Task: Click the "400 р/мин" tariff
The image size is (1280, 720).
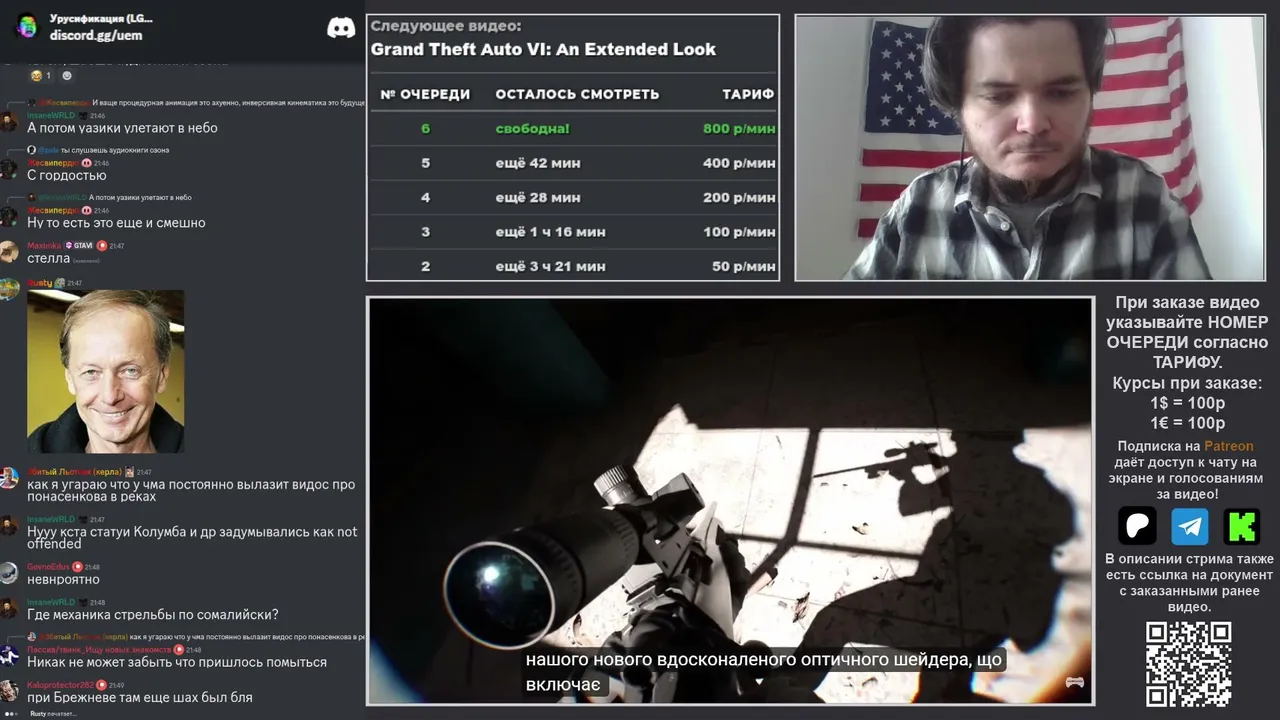Action: click(x=739, y=163)
